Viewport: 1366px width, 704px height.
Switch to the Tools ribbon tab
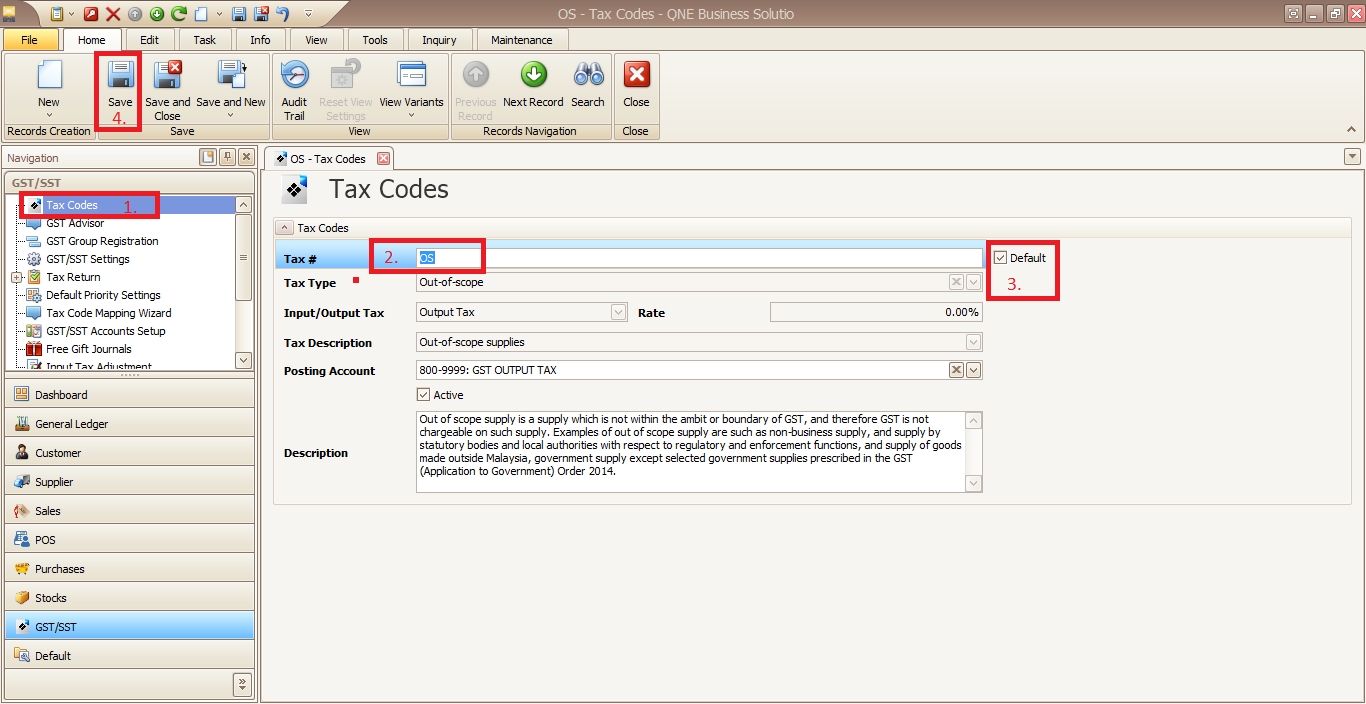(375, 40)
